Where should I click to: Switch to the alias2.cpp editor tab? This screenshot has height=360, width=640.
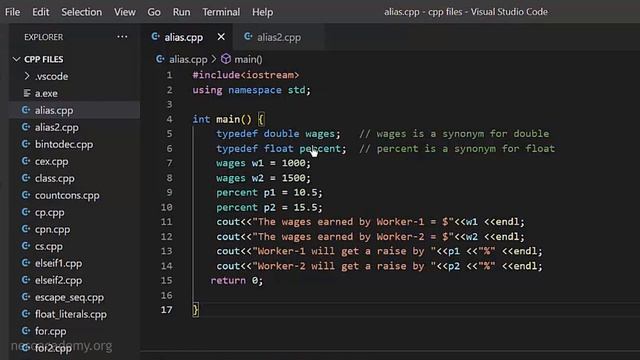(279, 37)
